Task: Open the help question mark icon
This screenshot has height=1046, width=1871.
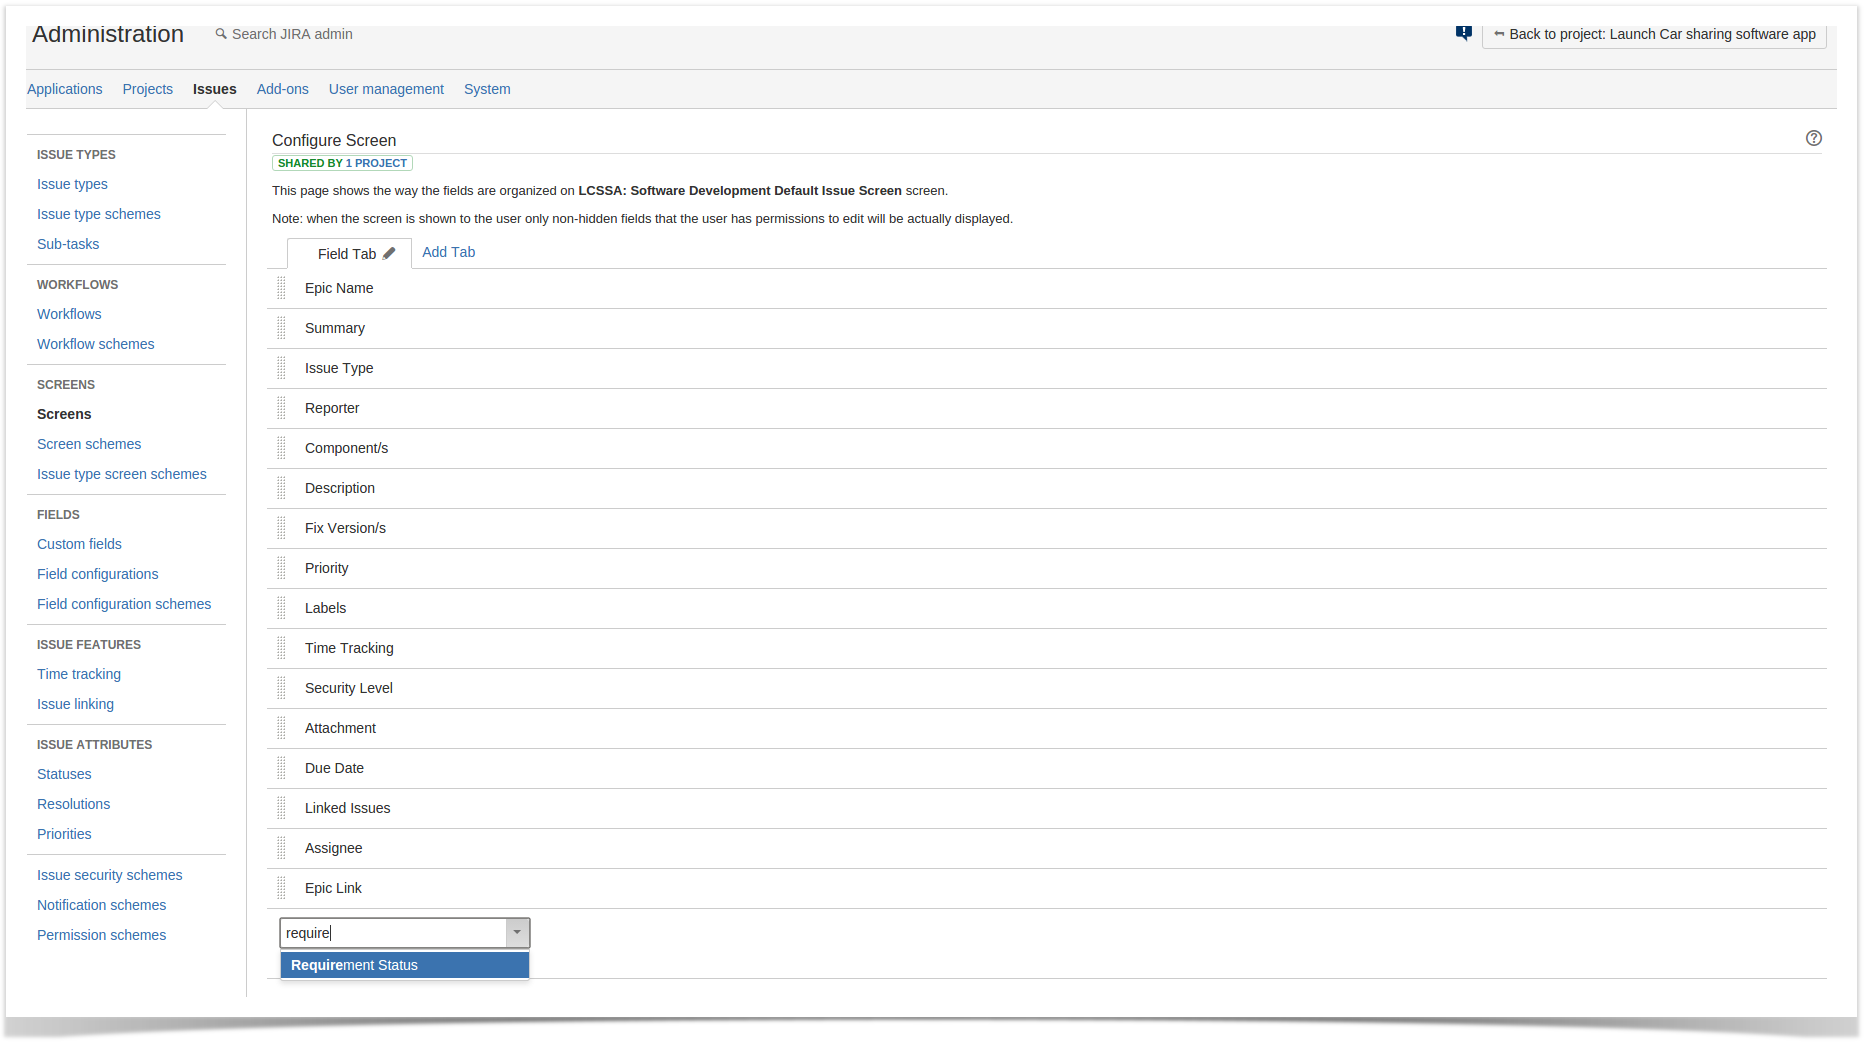Action: click(x=1813, y=138)
